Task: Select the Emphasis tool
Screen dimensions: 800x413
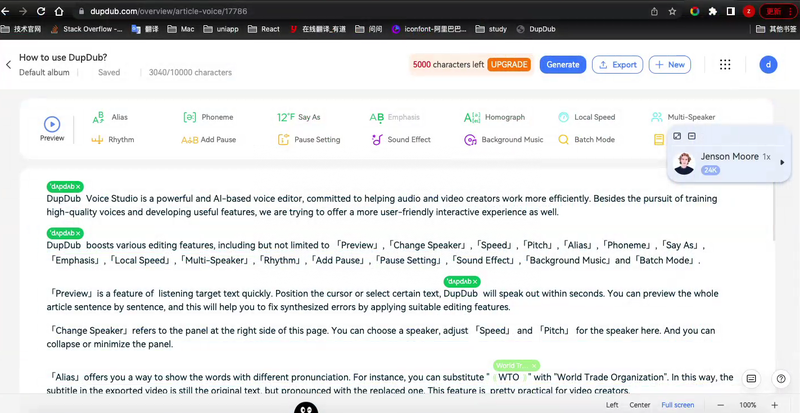Action: coord(394,117)
